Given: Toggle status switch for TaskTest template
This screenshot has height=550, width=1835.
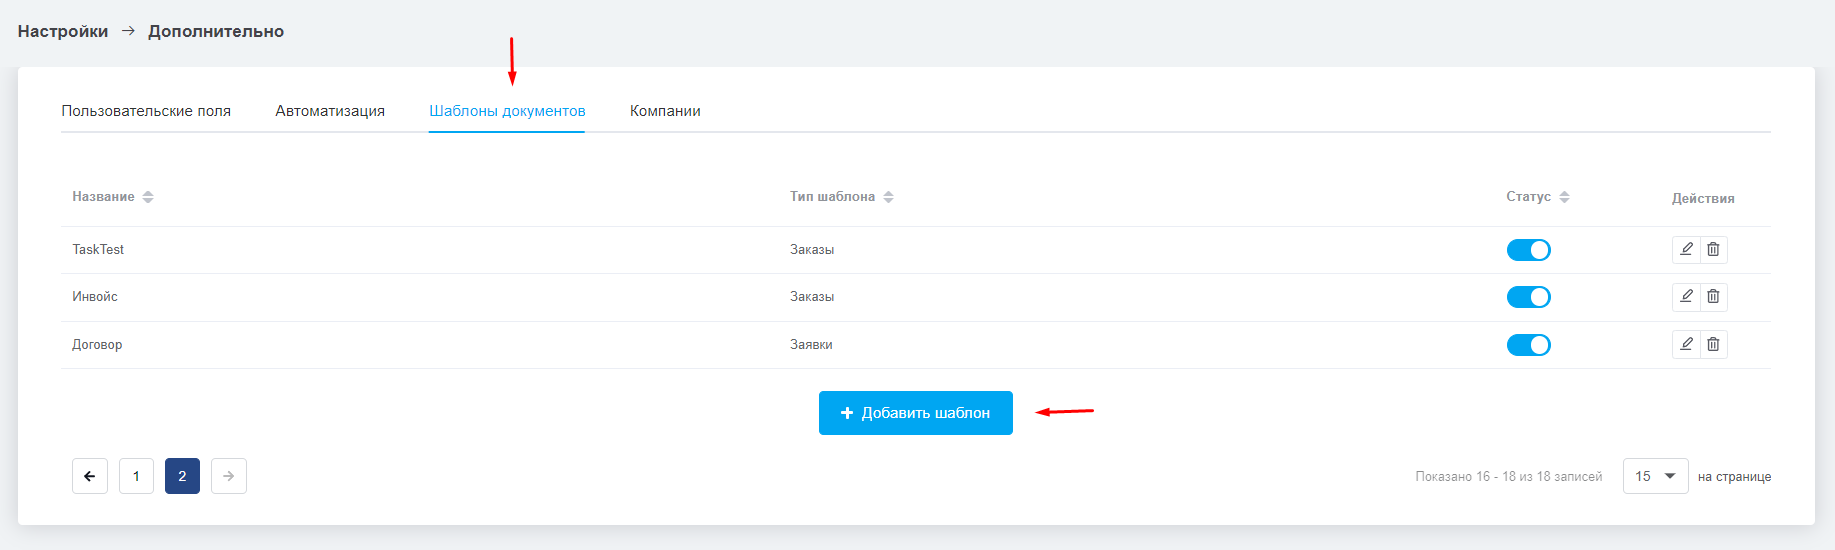Looking at the screenshot, I should click(x=1528, y=250).
